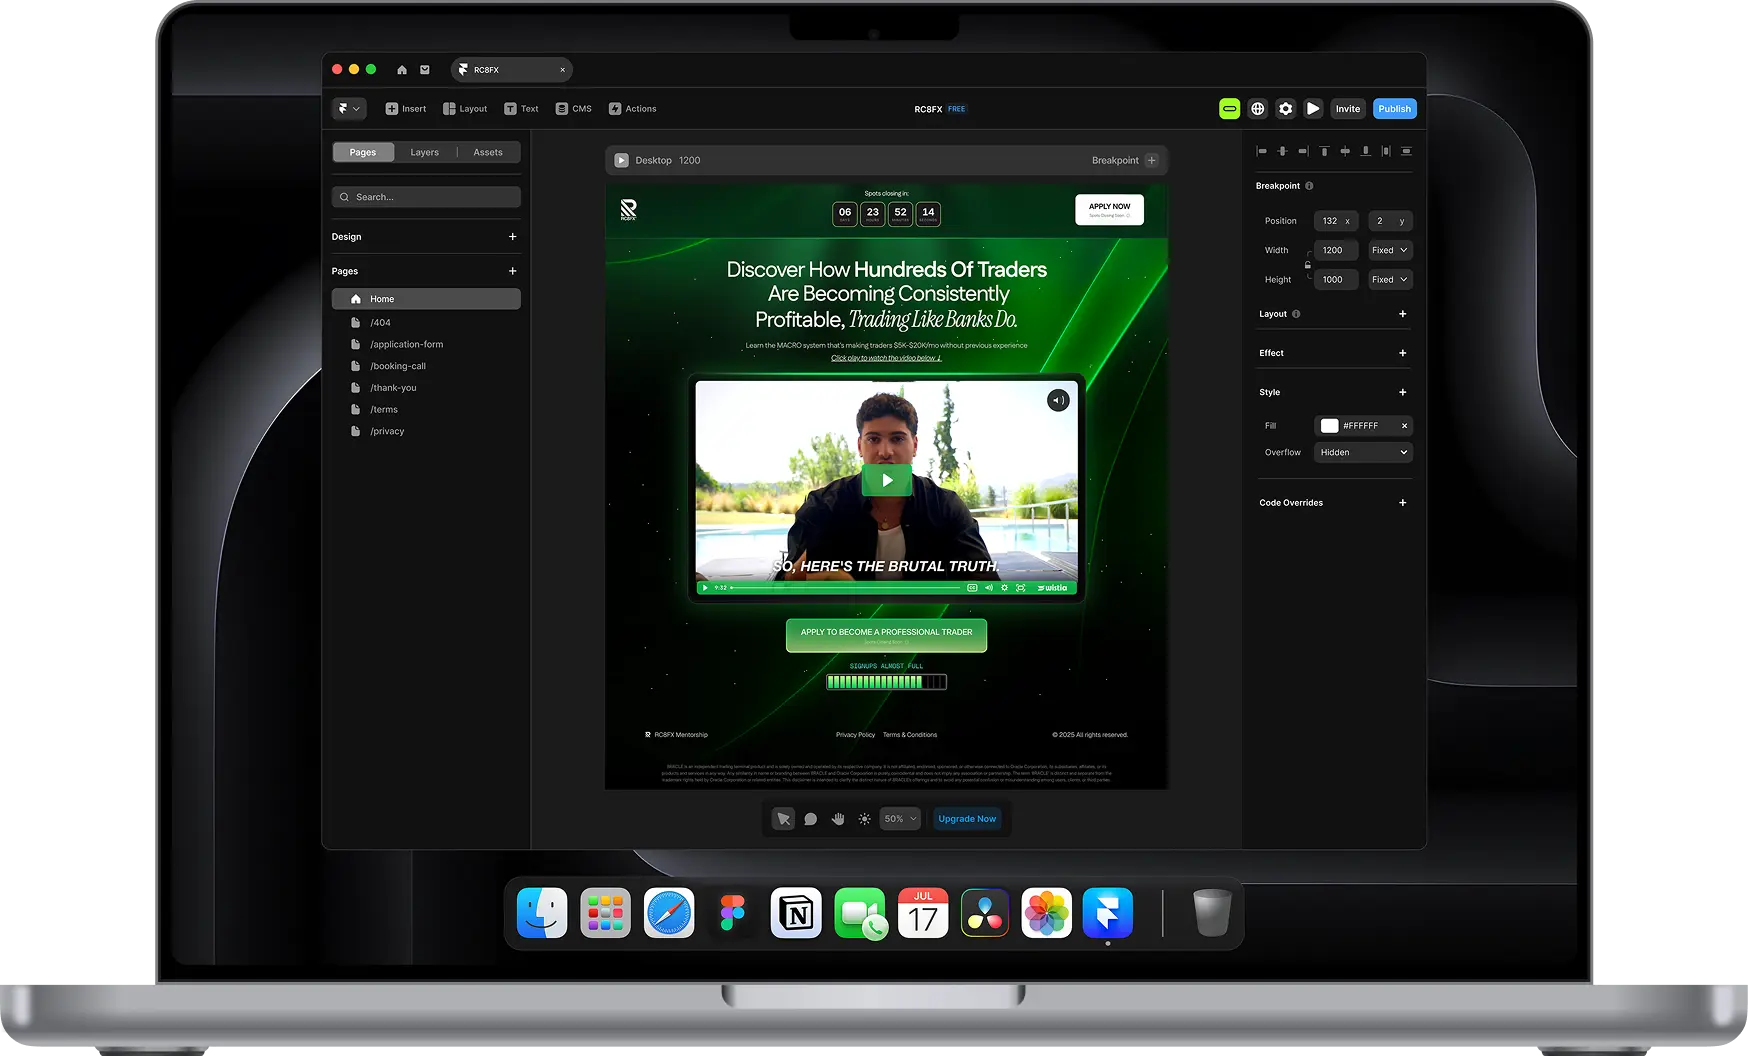Click the Preview play icon in toolbar
Image resolution: width=1748 pixels, height=1056 pixels.
[1314, 109]
